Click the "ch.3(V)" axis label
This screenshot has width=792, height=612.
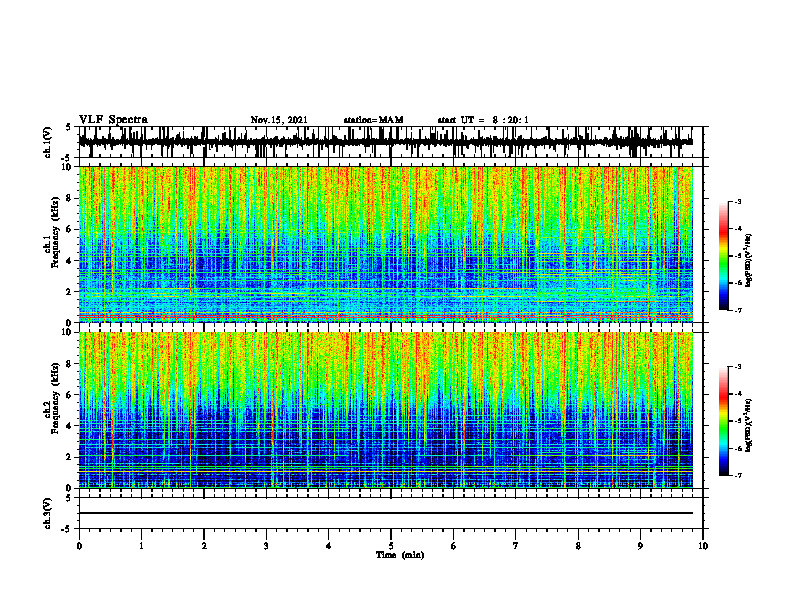48,513
